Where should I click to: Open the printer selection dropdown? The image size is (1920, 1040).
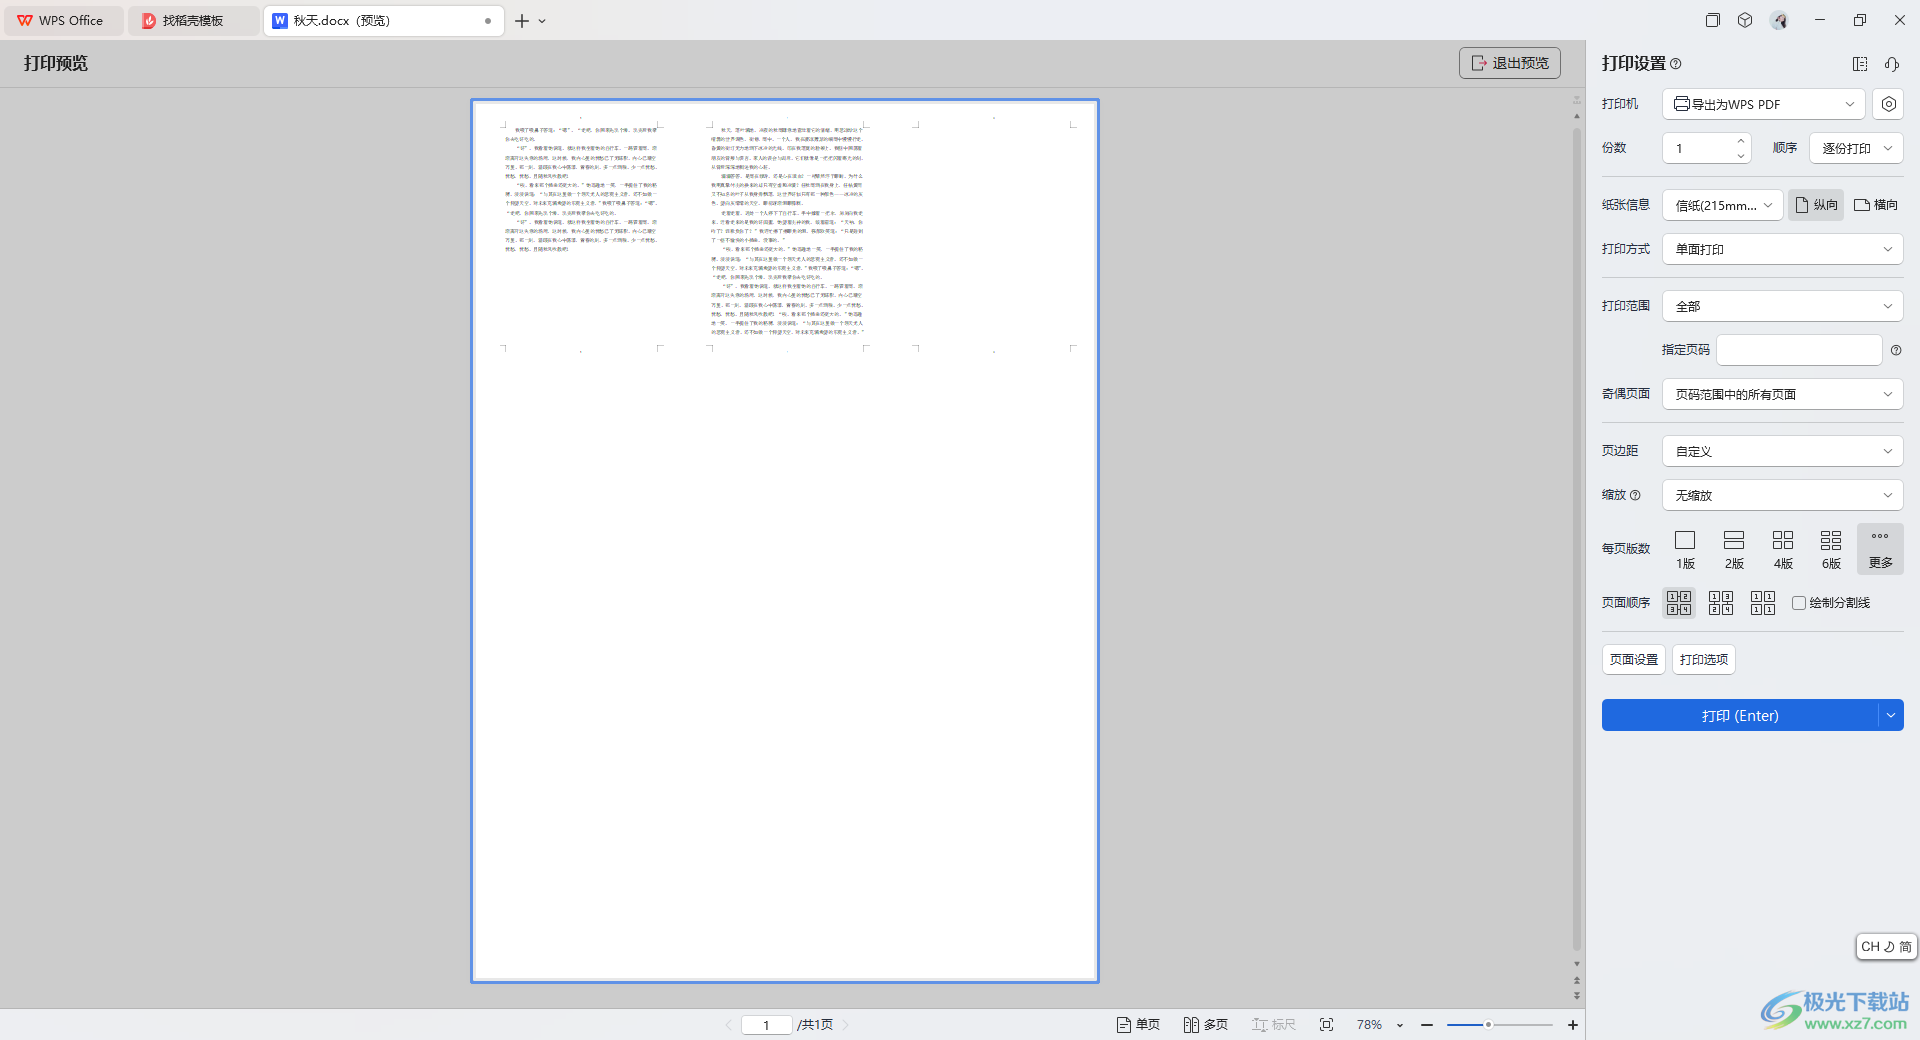(x=1764, y=104)
